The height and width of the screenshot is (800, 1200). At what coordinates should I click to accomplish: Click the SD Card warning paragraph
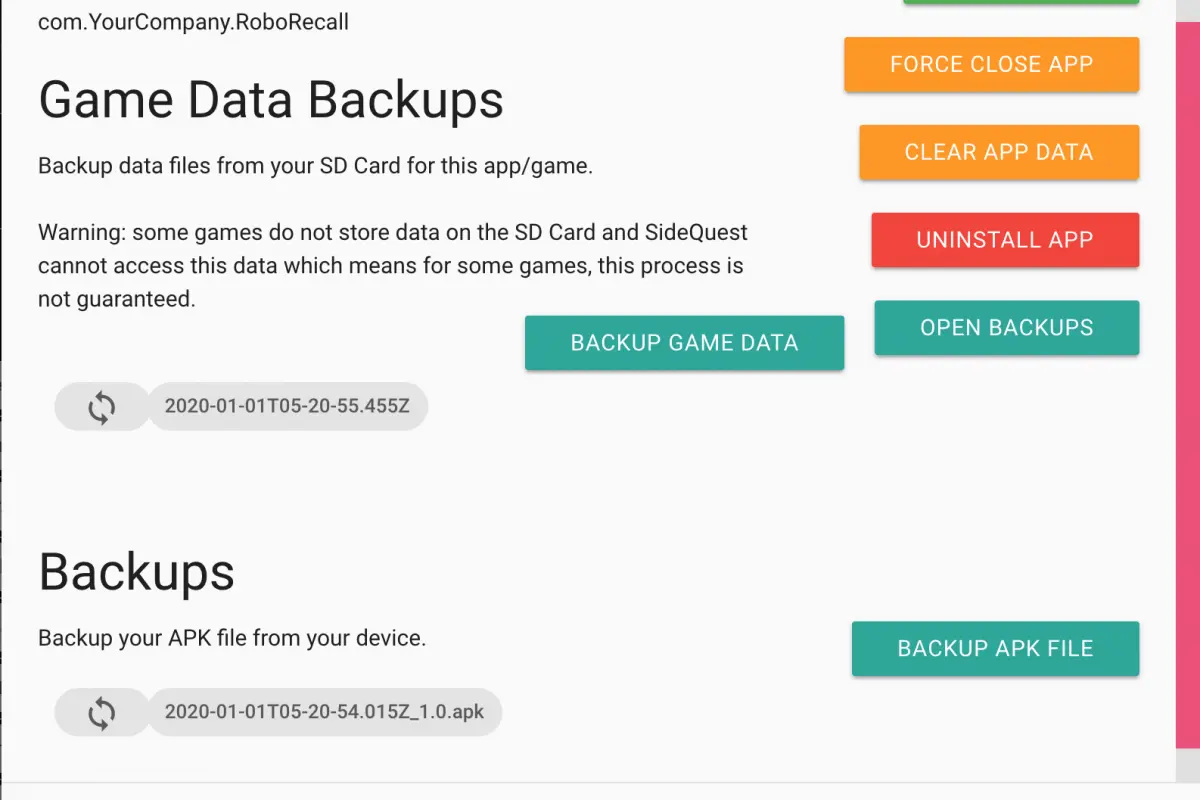[393, 265]
